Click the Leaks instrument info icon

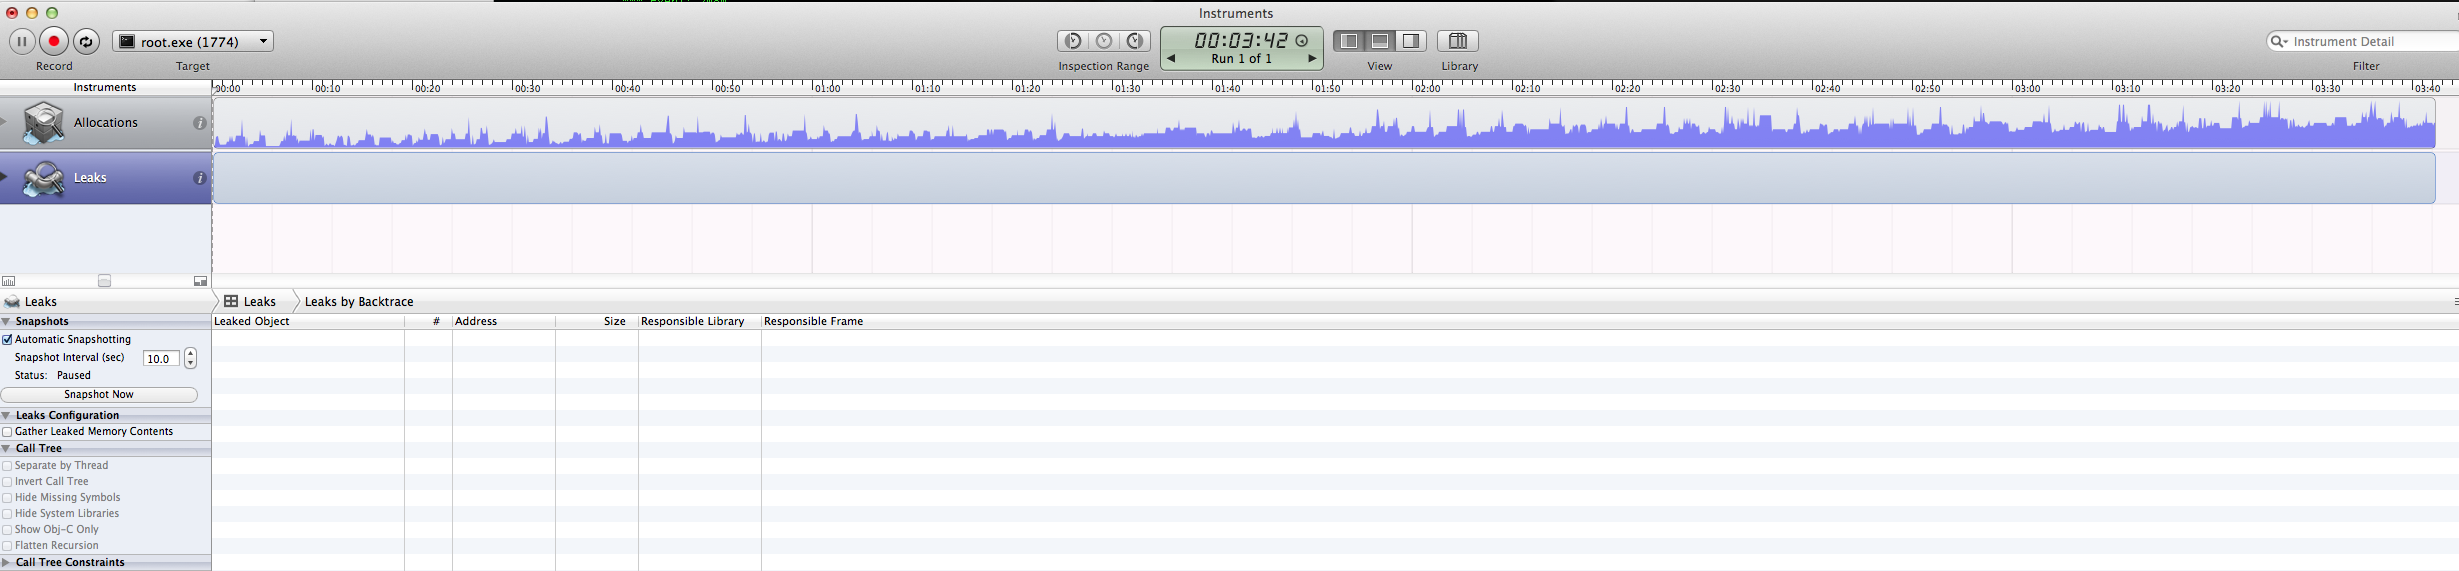pyautogui.click(x=200, y=178)
